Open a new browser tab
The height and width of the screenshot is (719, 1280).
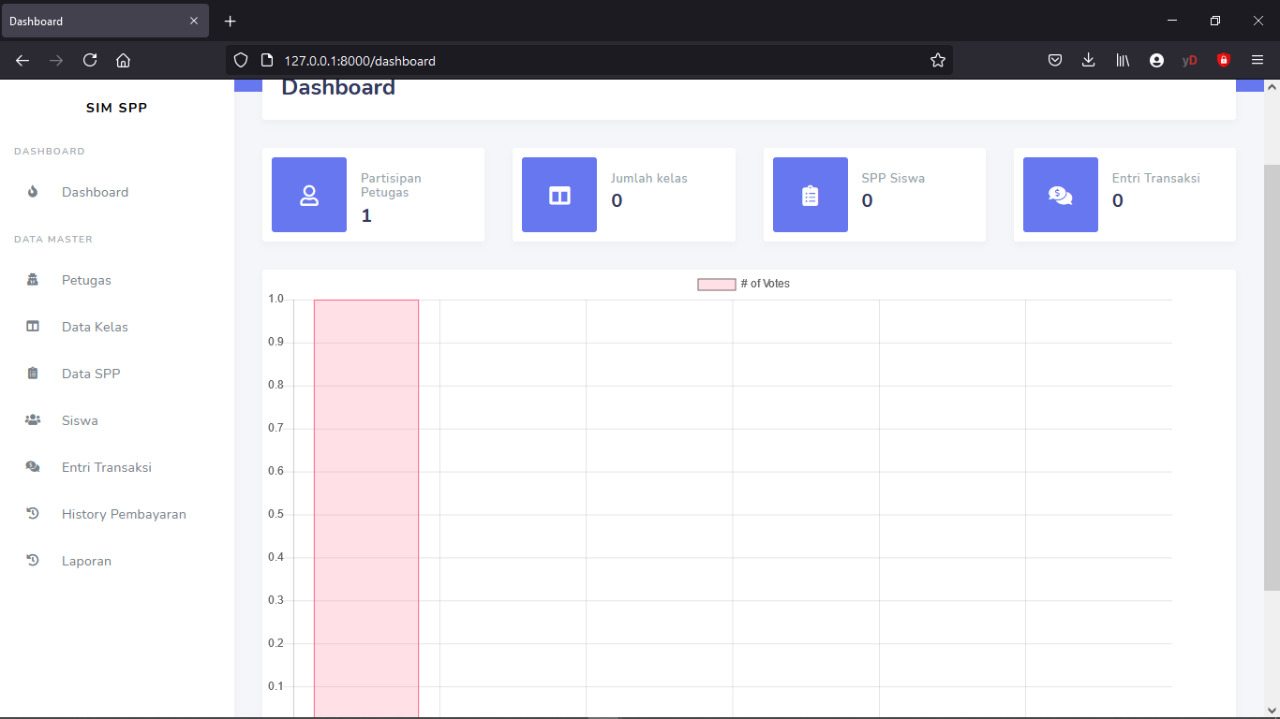click(x=230, y=21)
